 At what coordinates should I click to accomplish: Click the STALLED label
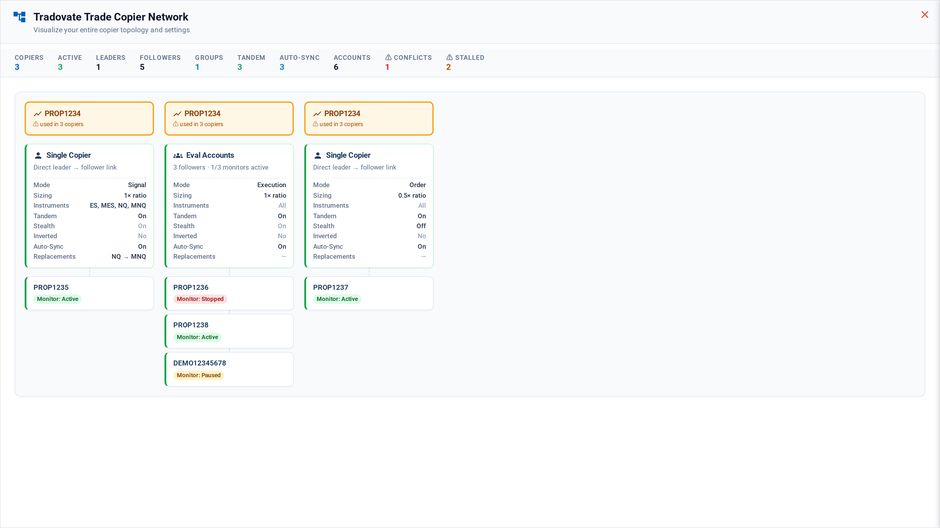(469, 58)
